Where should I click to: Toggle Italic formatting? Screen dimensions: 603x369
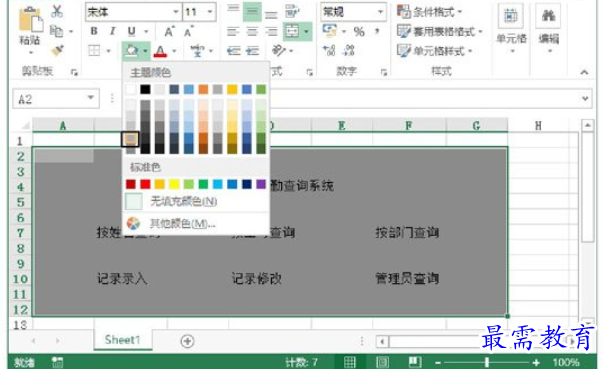[x=112, y=31]
